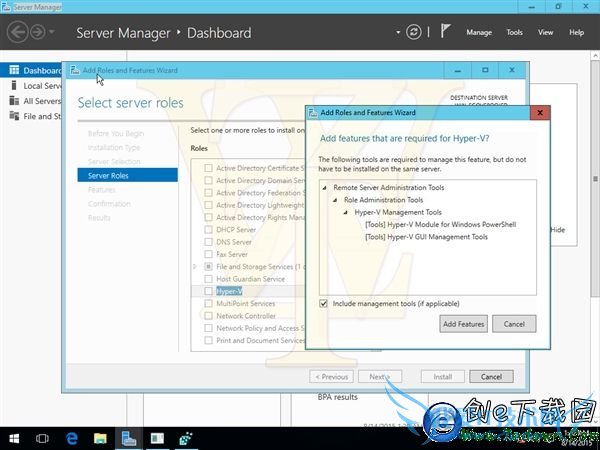
Task: Open the notifications flag
Action: 445,31
